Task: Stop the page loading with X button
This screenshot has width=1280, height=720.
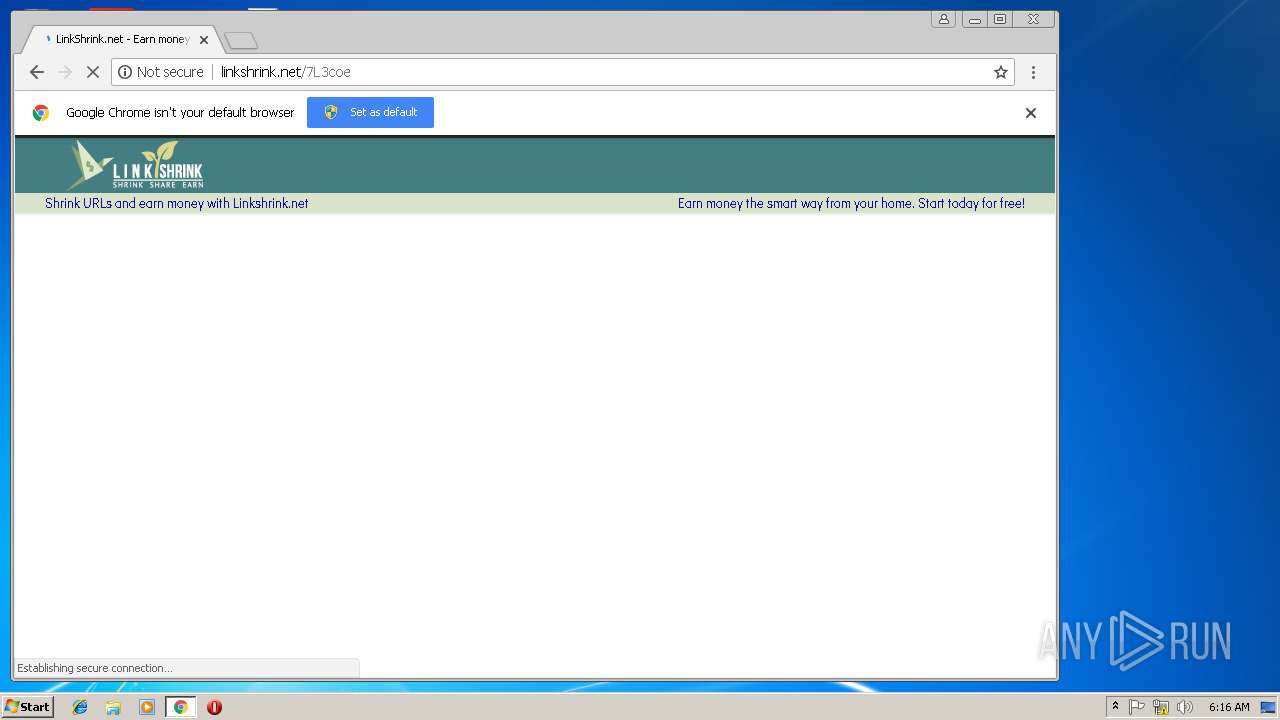Action: pos(93,72)
